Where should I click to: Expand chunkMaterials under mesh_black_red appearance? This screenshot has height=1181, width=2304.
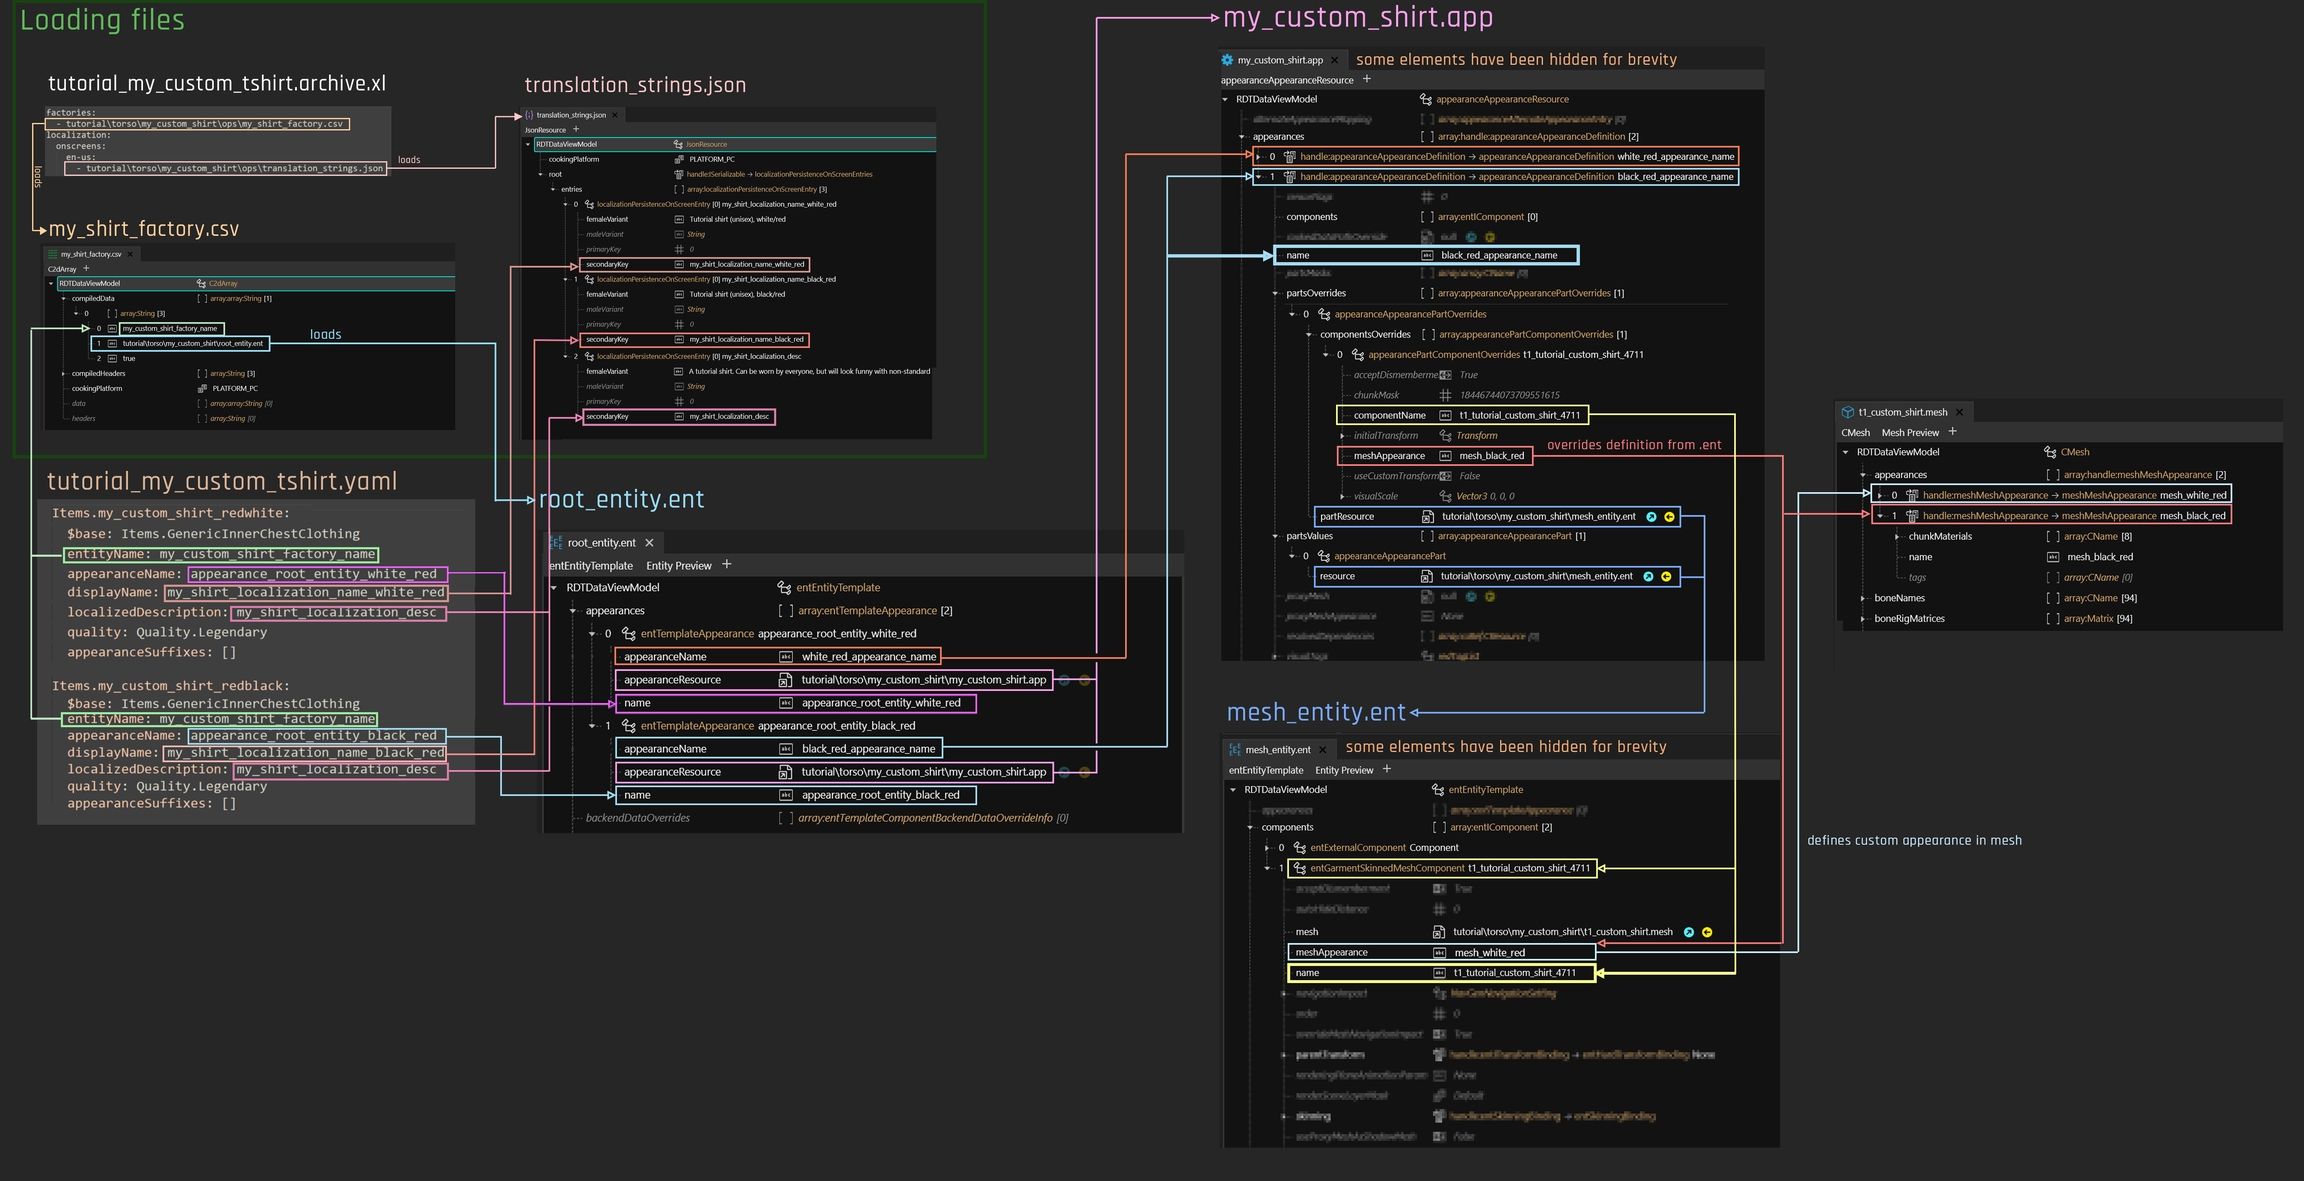1896,537
